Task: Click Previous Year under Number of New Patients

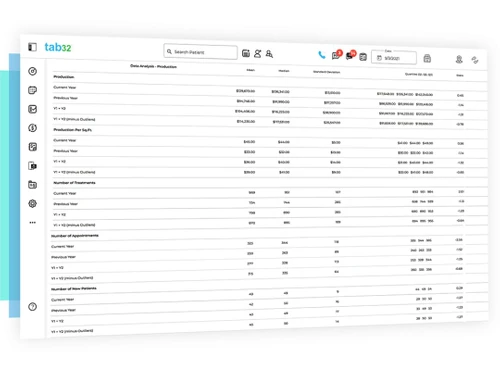Action: [63, 310]
